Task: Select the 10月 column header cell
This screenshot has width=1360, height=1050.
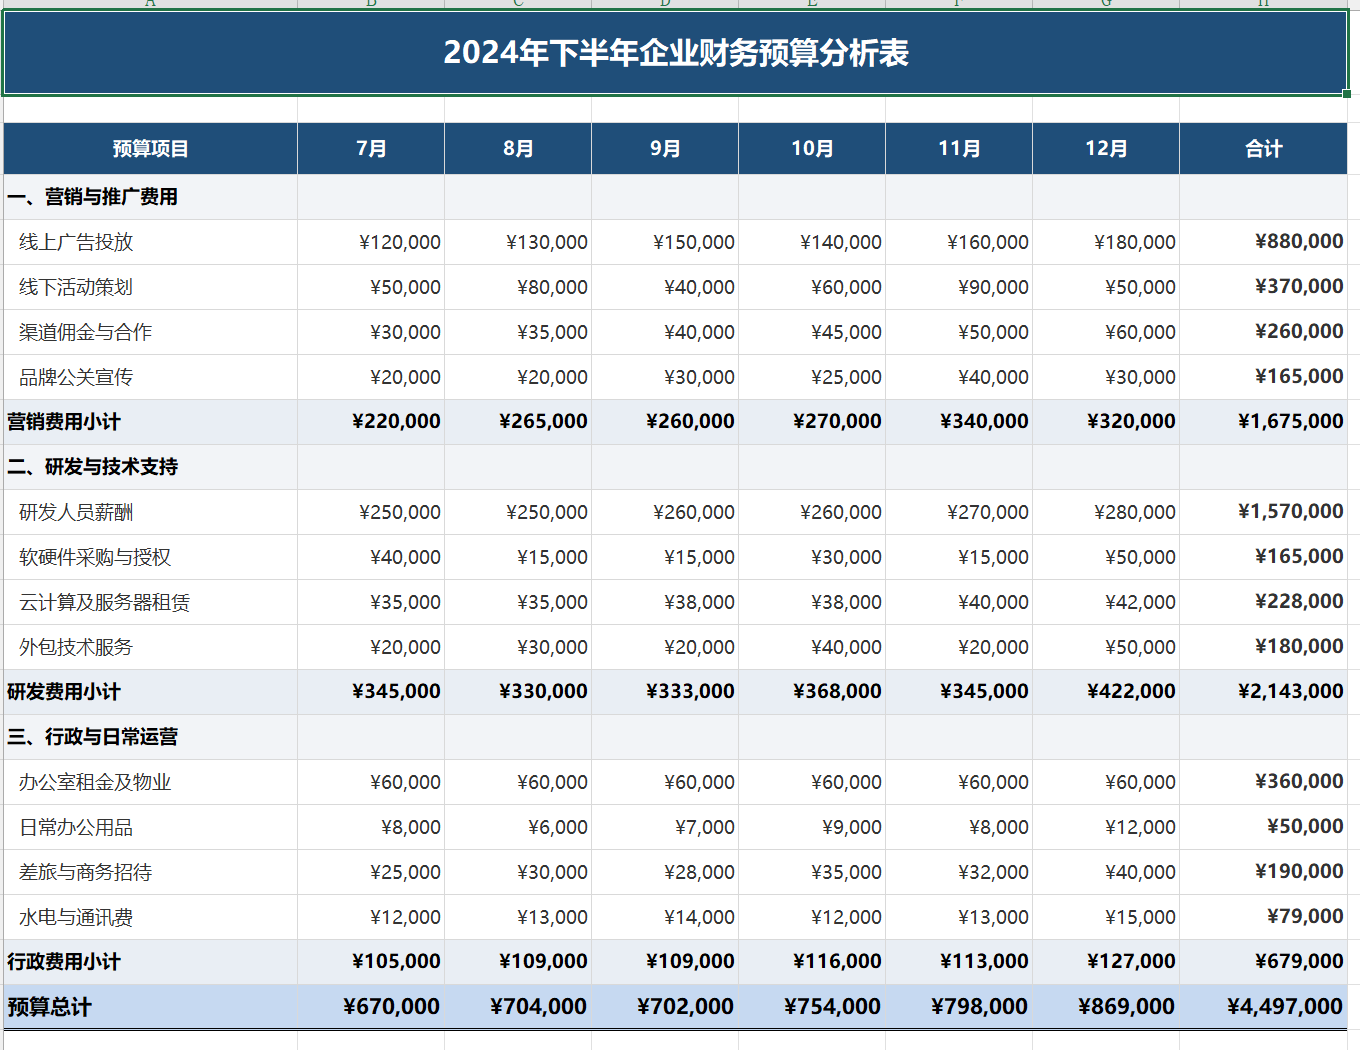Action: click(x=812, y=149)
